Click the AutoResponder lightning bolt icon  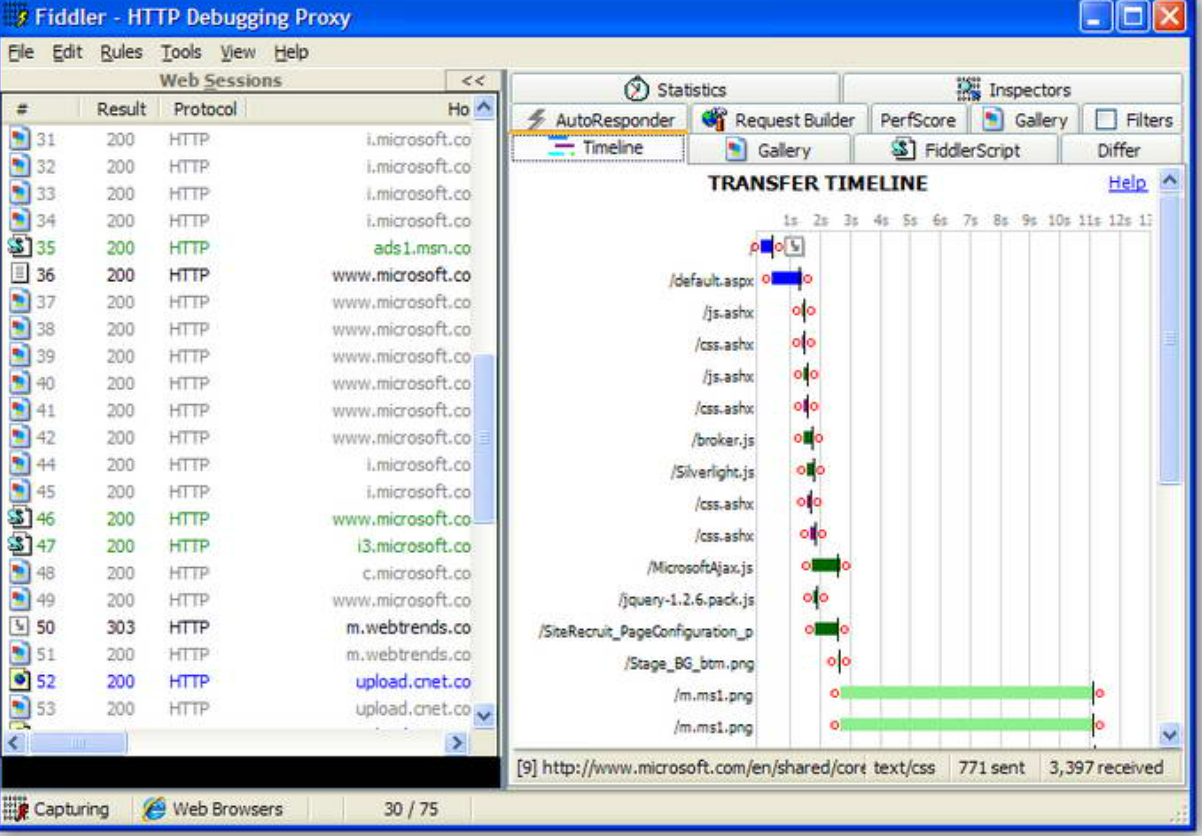click(x=535, y=120)
